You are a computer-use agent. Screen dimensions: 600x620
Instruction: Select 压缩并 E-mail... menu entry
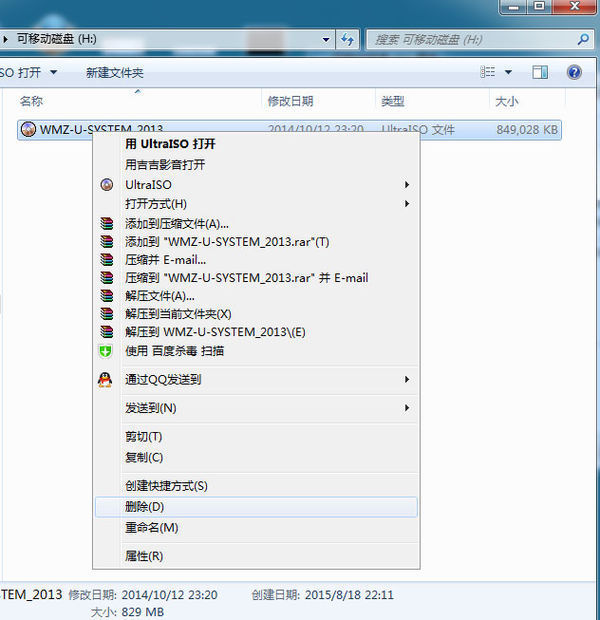(x=256, y=260)
